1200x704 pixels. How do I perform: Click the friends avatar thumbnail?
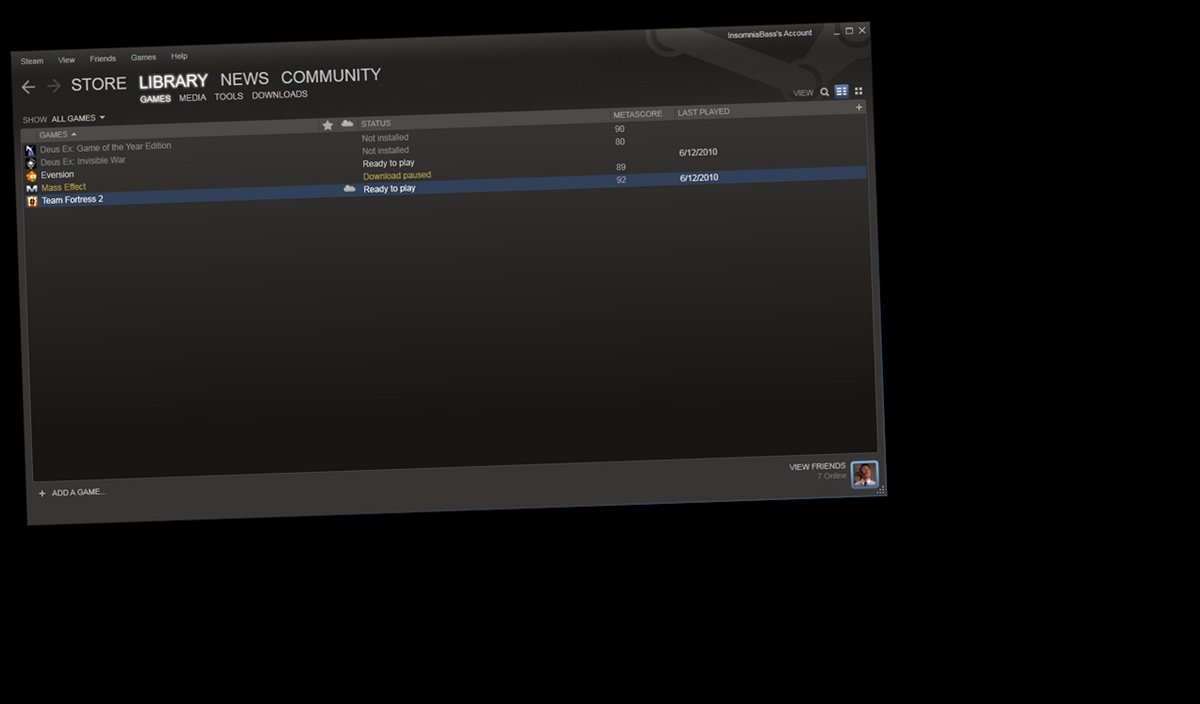tap(864, 474)
